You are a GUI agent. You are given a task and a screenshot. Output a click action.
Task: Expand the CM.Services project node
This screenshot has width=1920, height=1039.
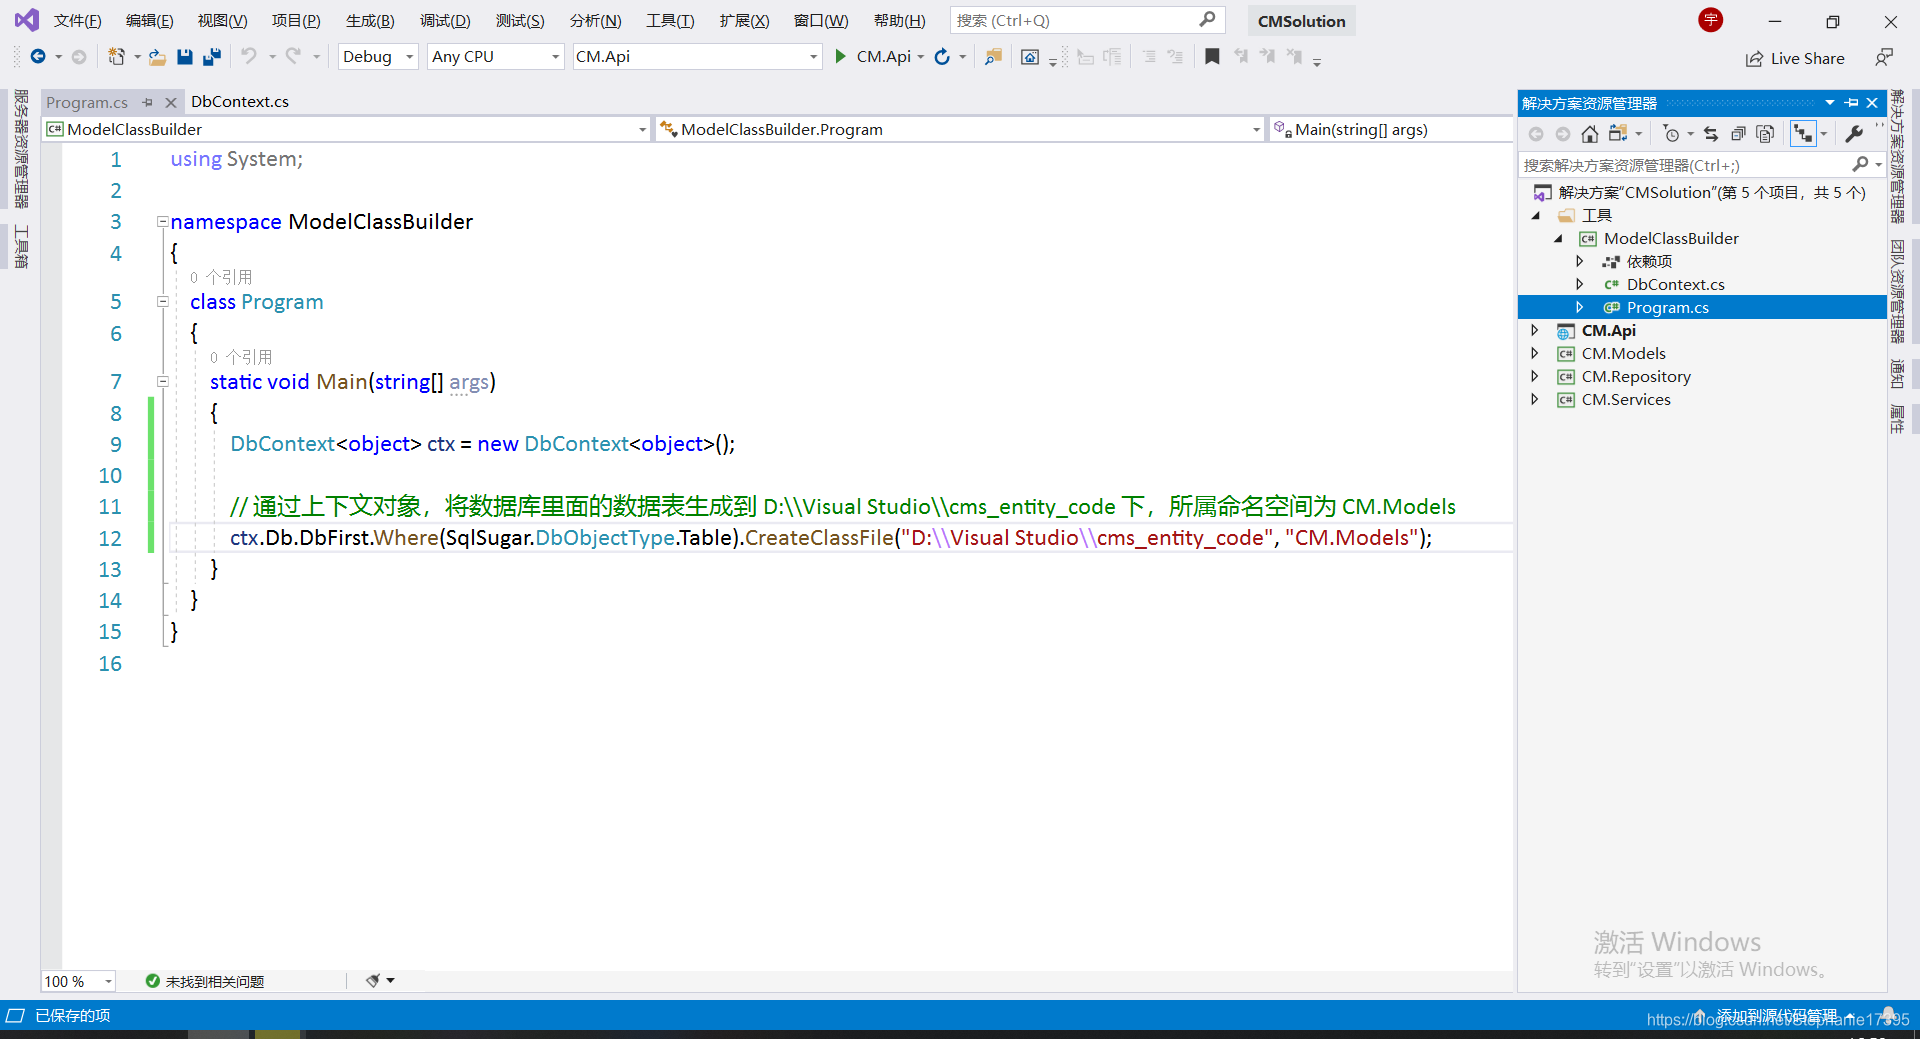point(1535,399)
